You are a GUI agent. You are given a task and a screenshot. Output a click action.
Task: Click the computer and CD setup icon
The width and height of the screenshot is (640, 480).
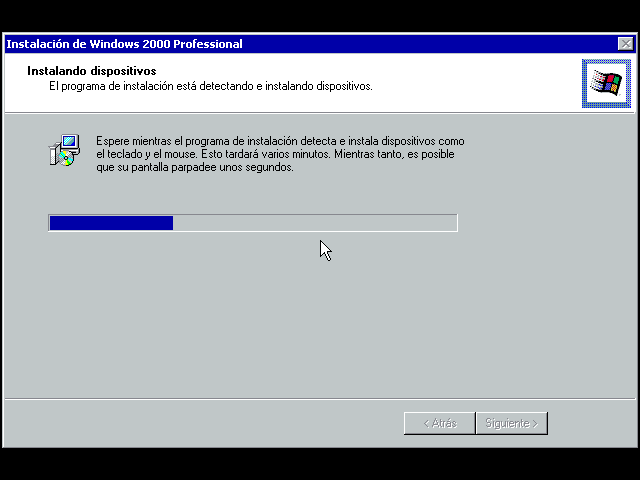(63, 150)
